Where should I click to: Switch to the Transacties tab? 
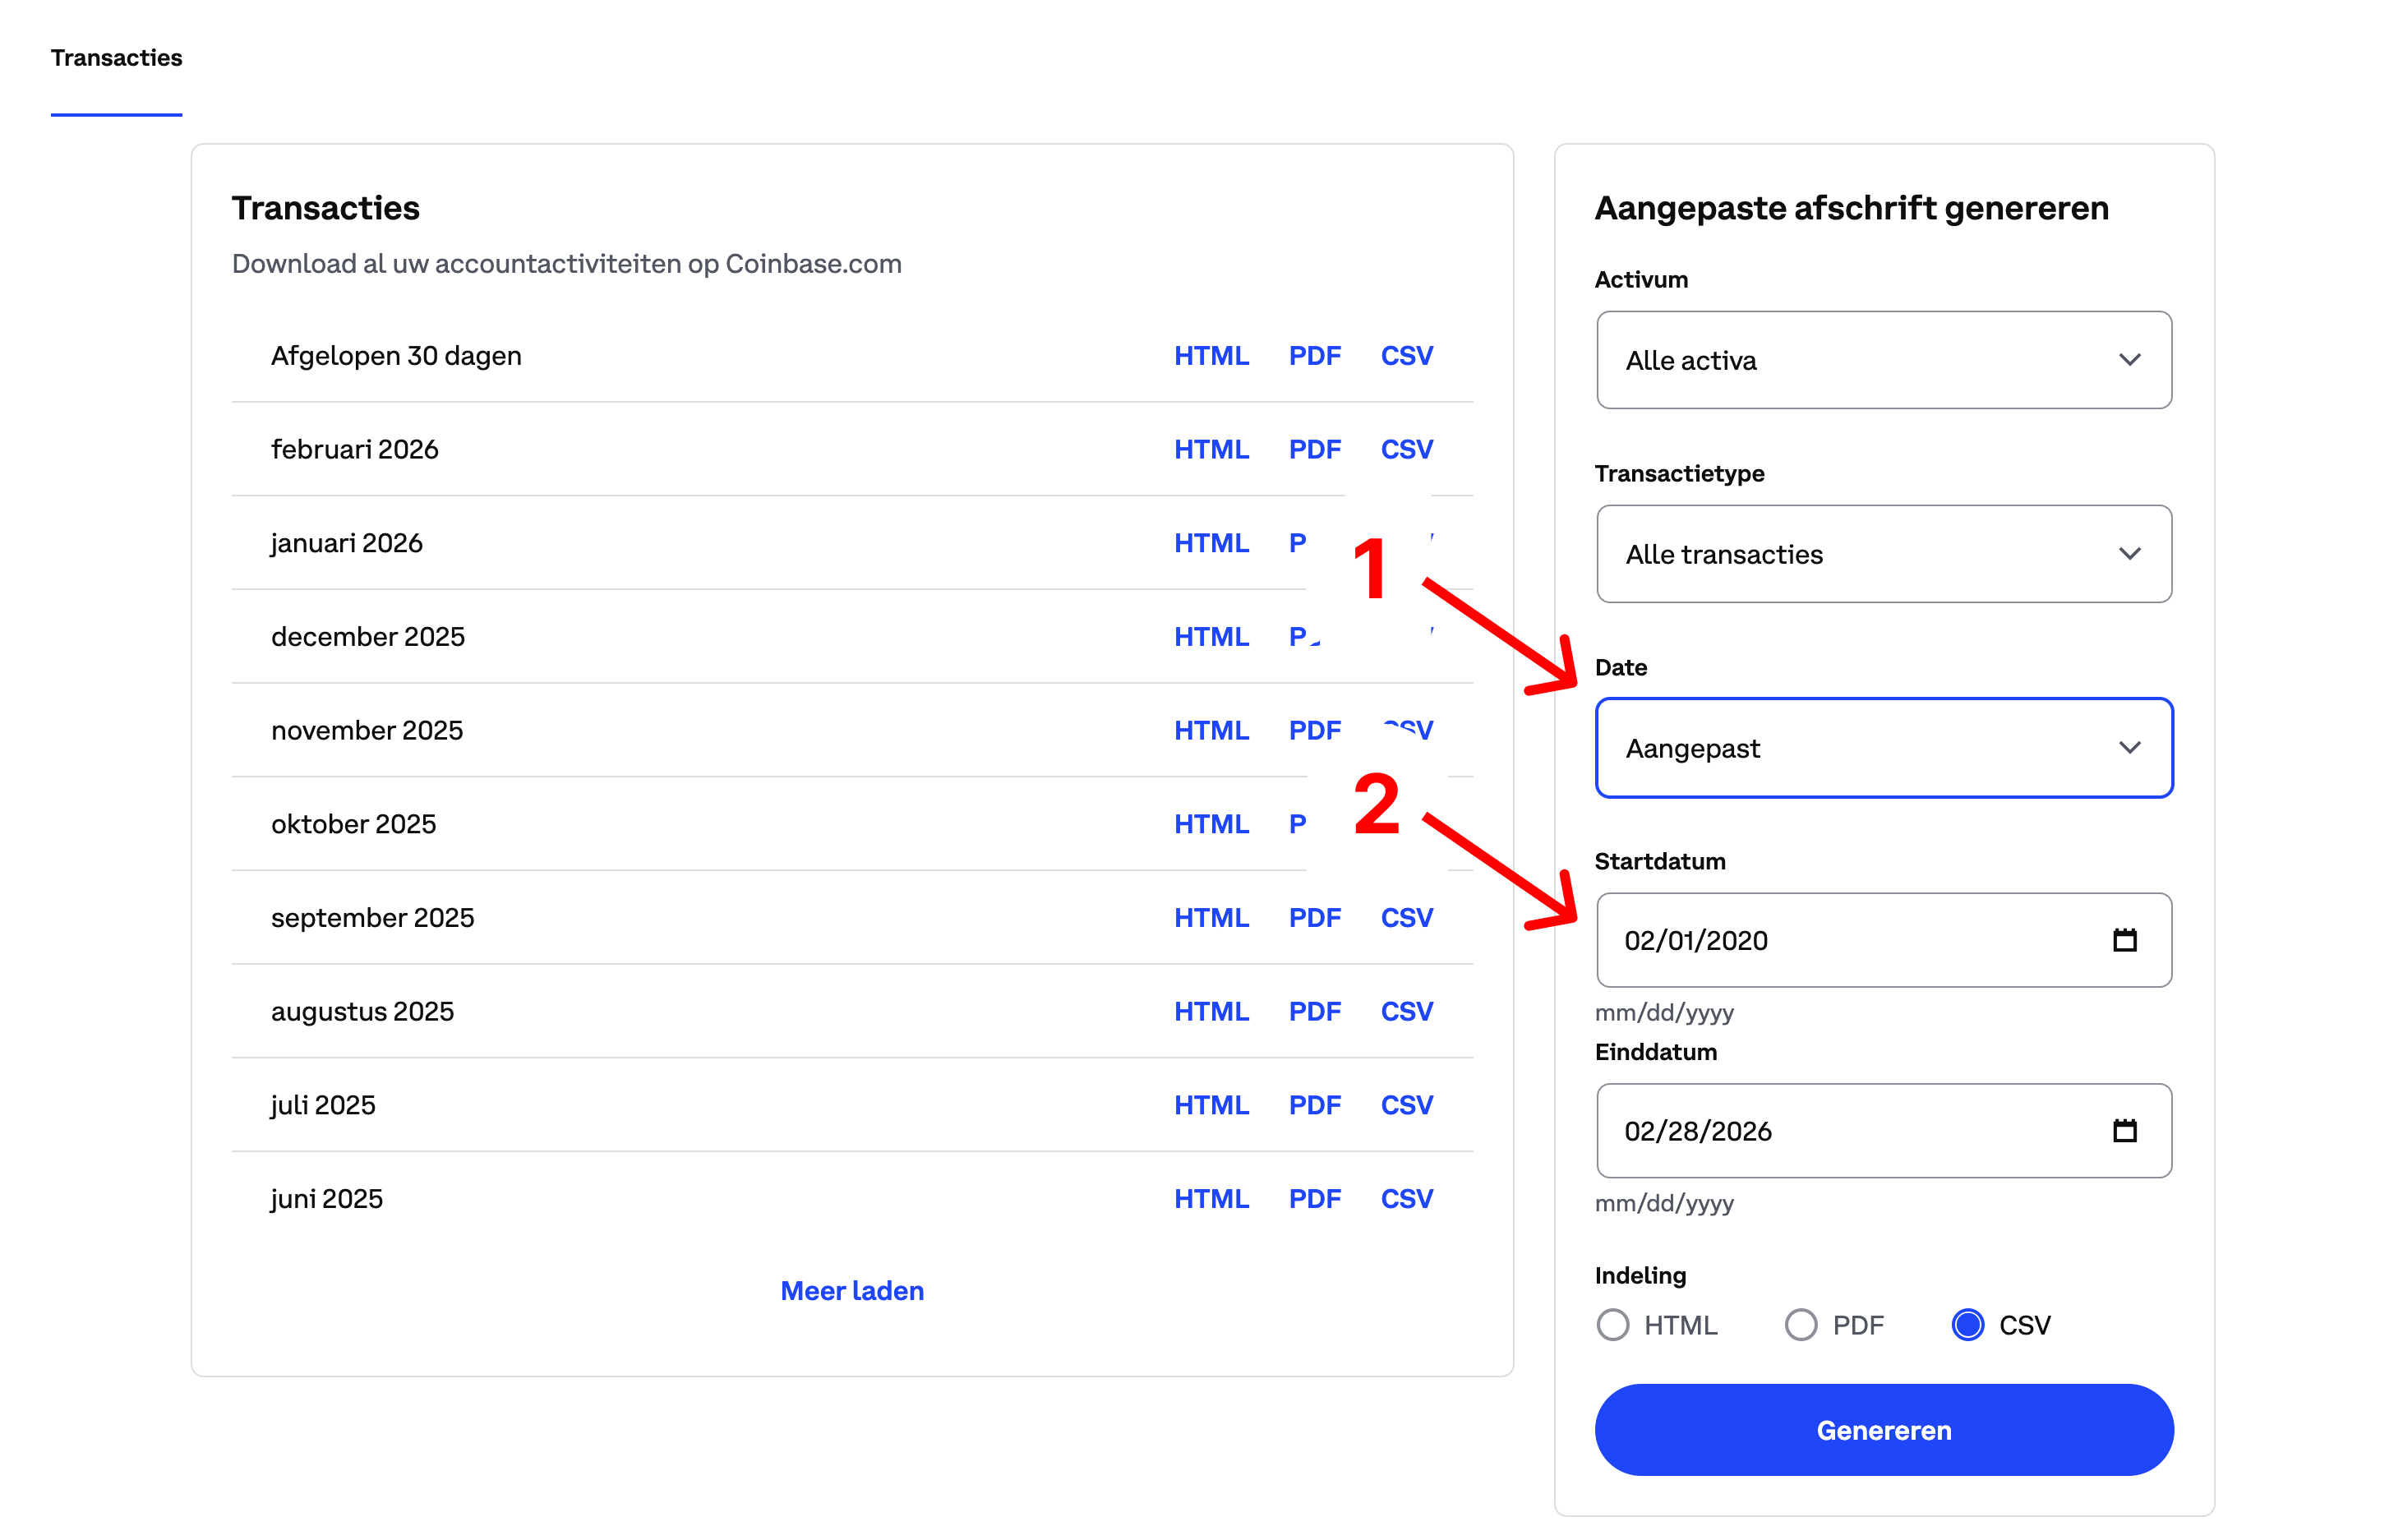pos(116,58)
